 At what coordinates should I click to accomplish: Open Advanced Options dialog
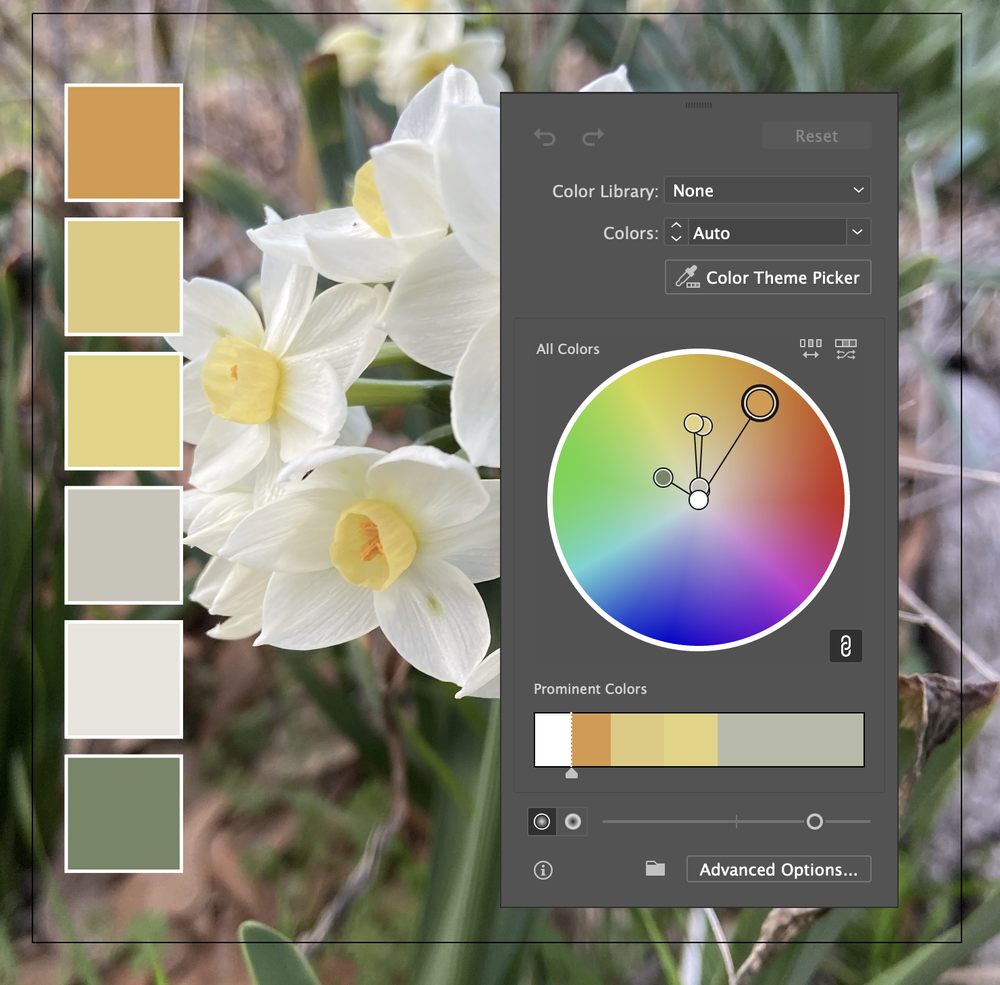(778, 869)
